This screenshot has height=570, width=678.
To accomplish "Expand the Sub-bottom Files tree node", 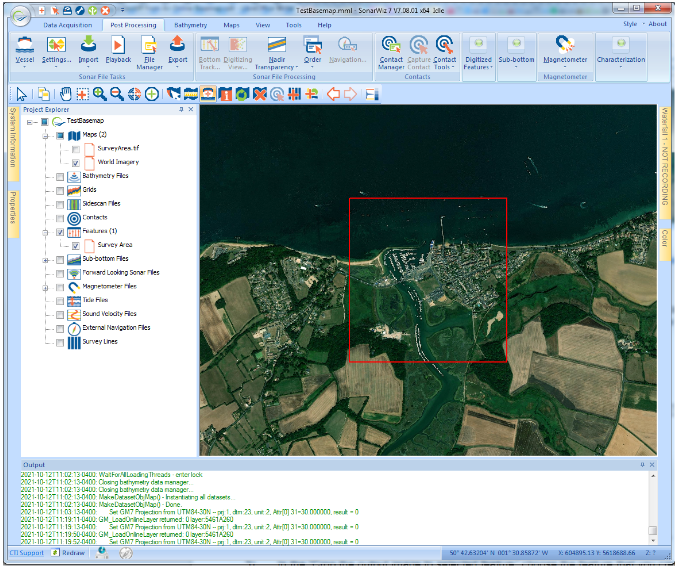I will pos(46,259).
